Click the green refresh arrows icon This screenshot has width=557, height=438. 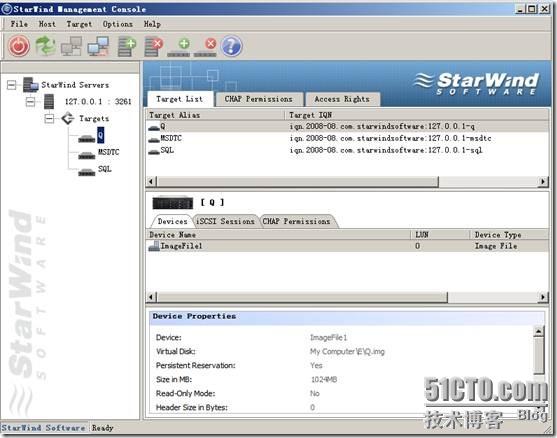(x=45, y=46)
